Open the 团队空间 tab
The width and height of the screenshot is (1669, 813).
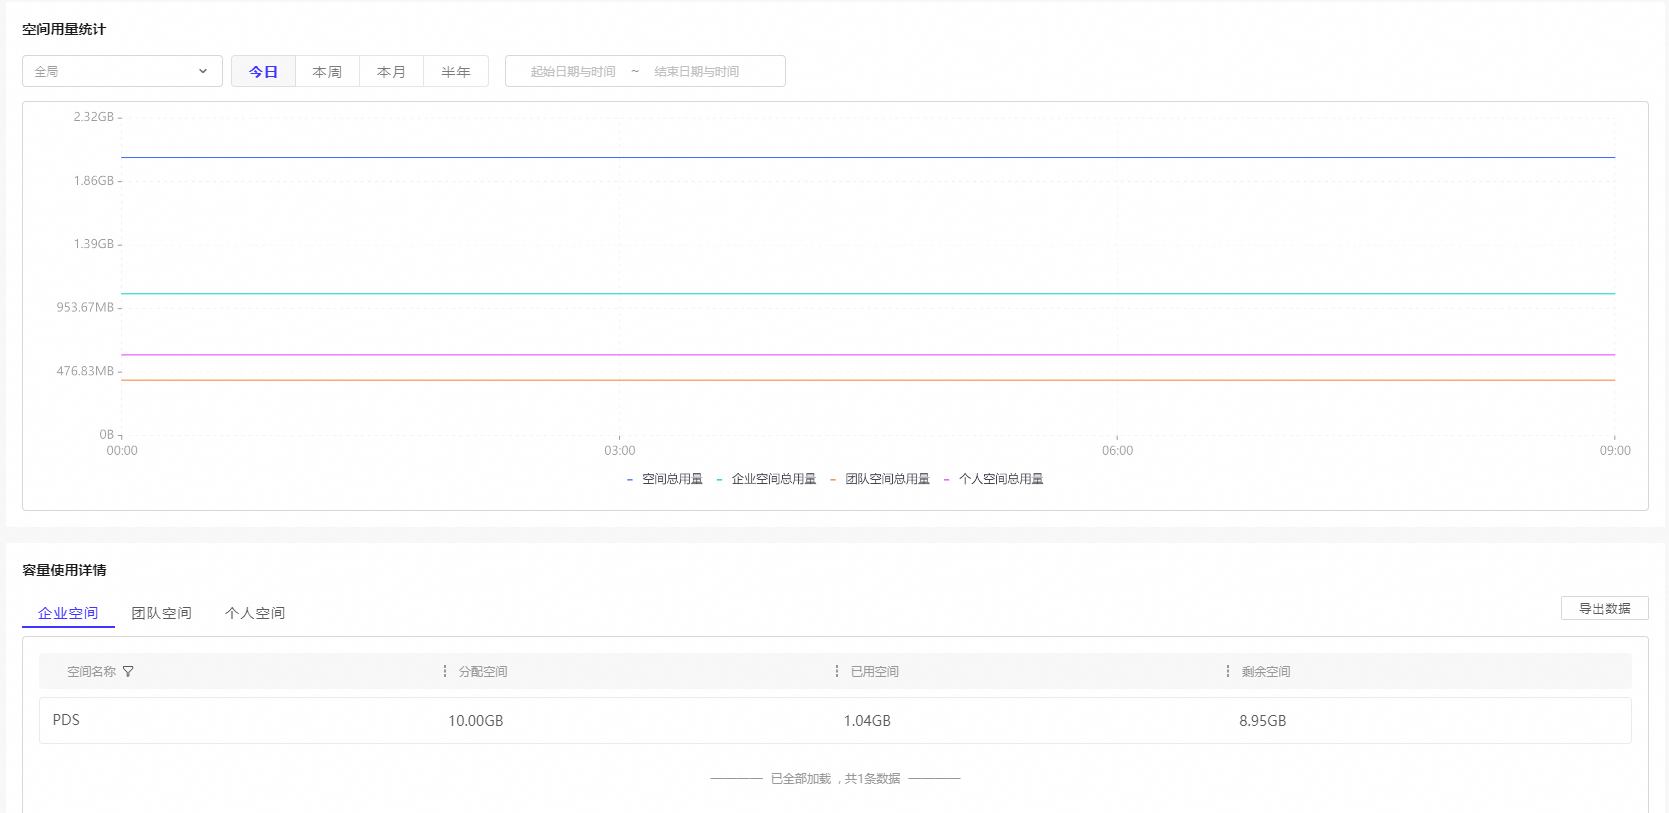click(x=161, y=613)
